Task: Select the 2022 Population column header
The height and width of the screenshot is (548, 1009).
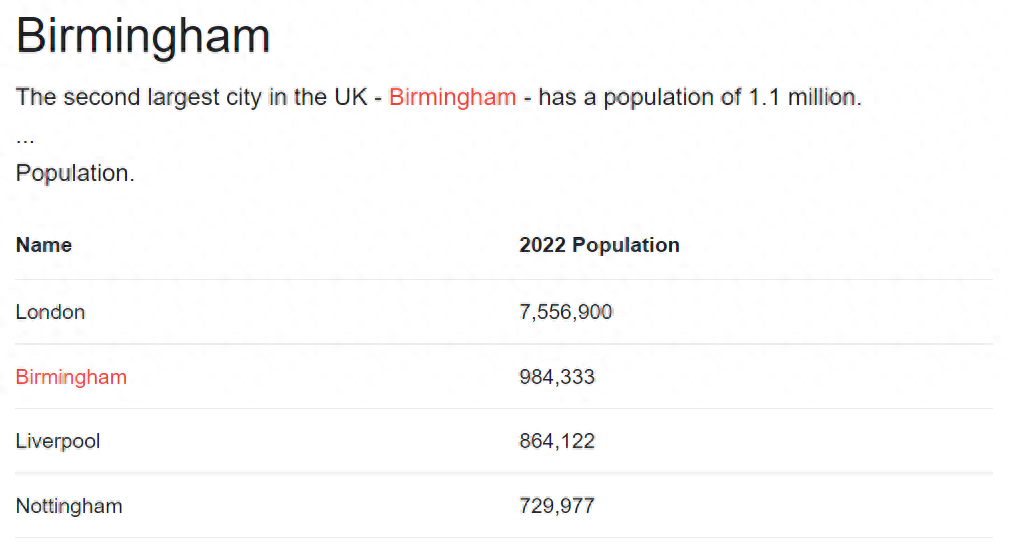Action: click(599, 245)
